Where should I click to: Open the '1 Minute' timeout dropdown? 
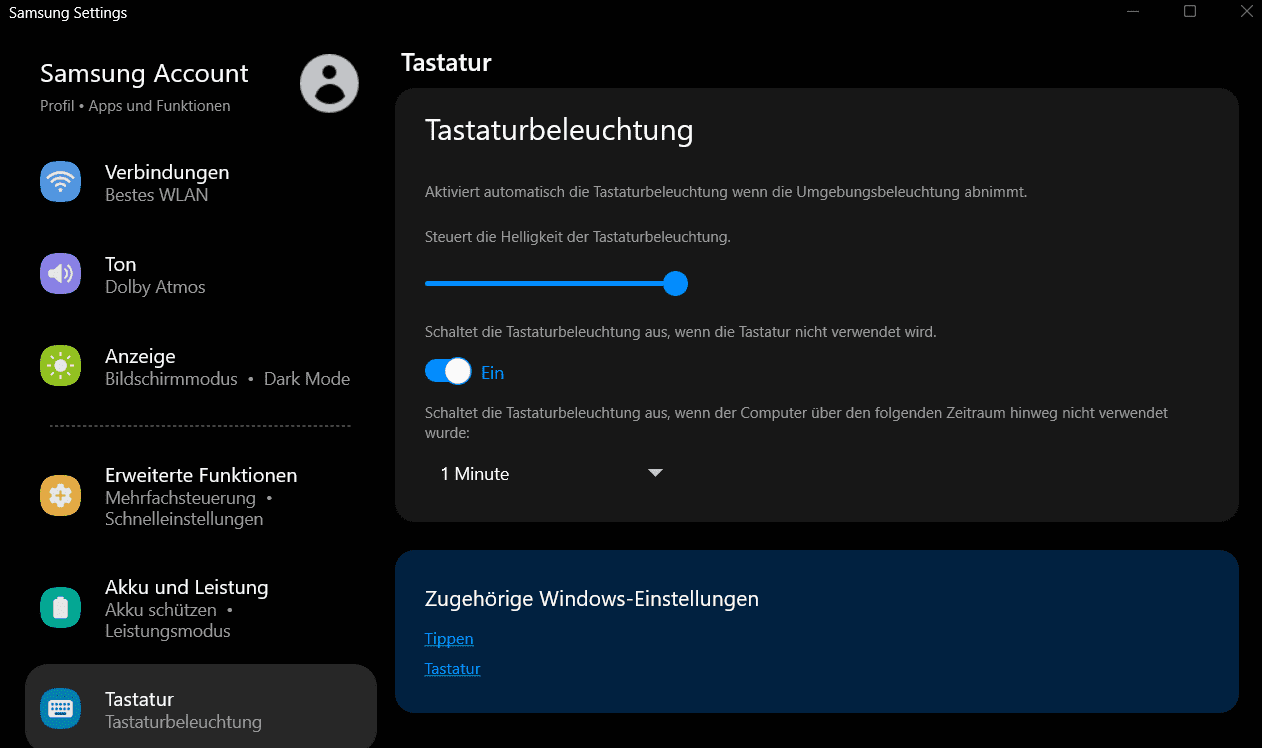click(551, 473)
